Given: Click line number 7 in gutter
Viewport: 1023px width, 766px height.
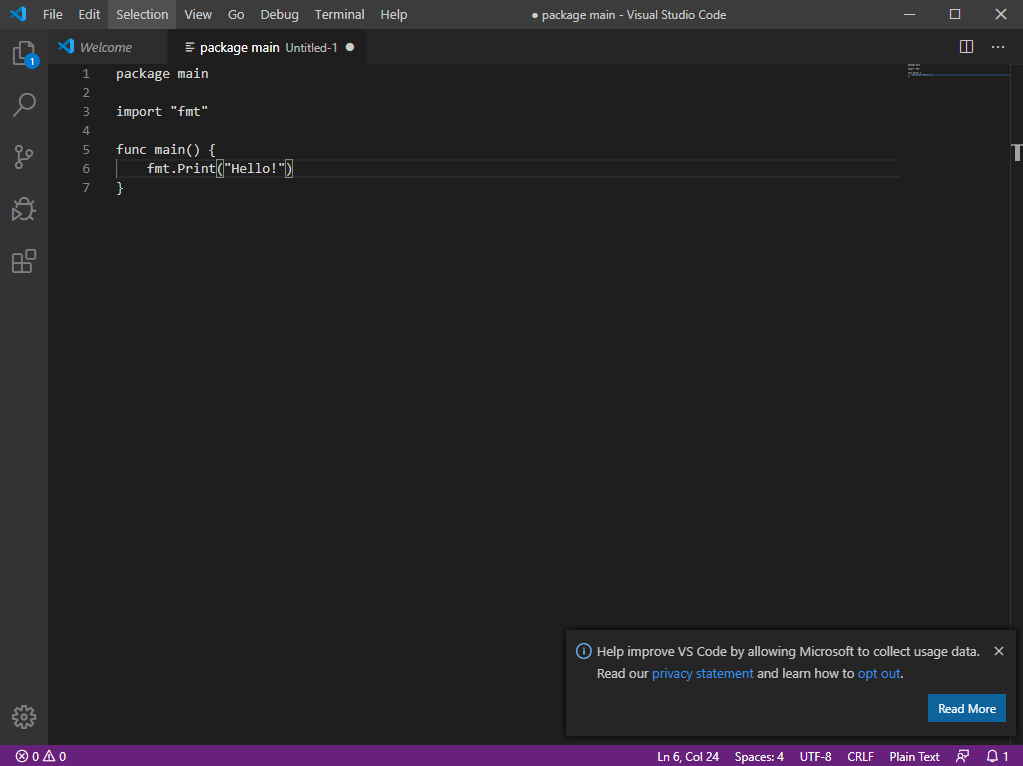Looking at the screenshot, I should pyautogui.click(x=85, y=187).
